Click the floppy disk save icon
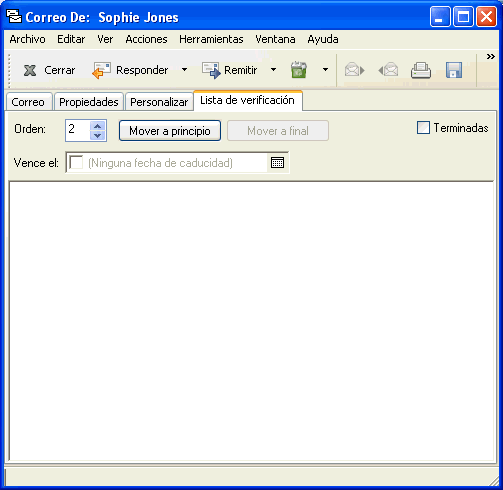Viewport: 503px width, 490px height. (454, 70)
